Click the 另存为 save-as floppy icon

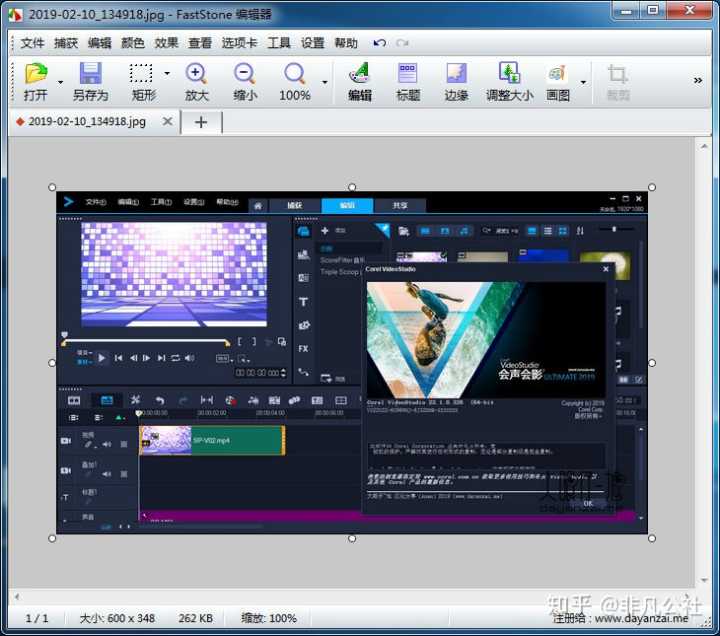click(90, 73)
